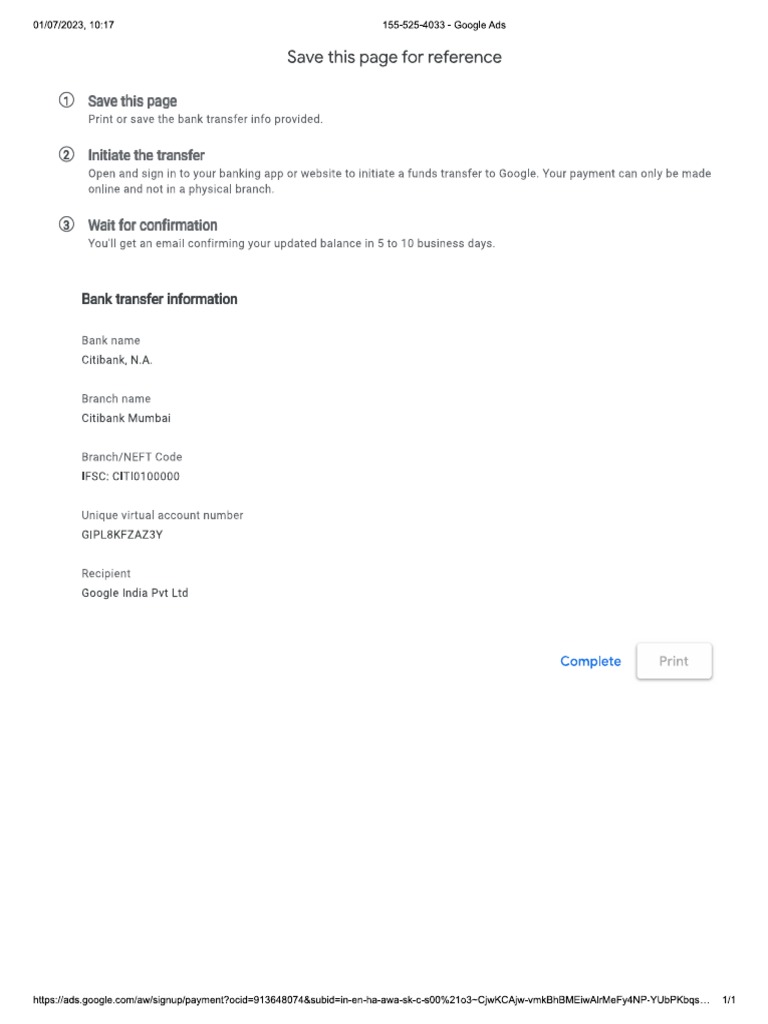Click the Complete link
Screen dimensions: 768x1024
point(590,662)
